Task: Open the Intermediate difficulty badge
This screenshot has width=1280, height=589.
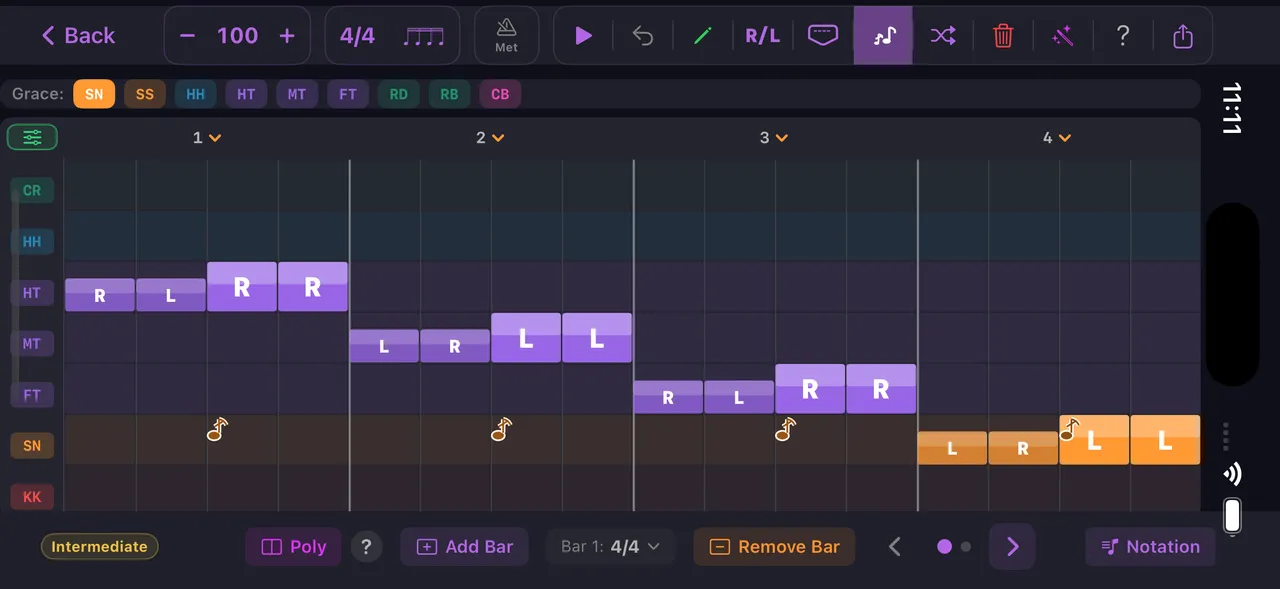Action: pos(100,547)
